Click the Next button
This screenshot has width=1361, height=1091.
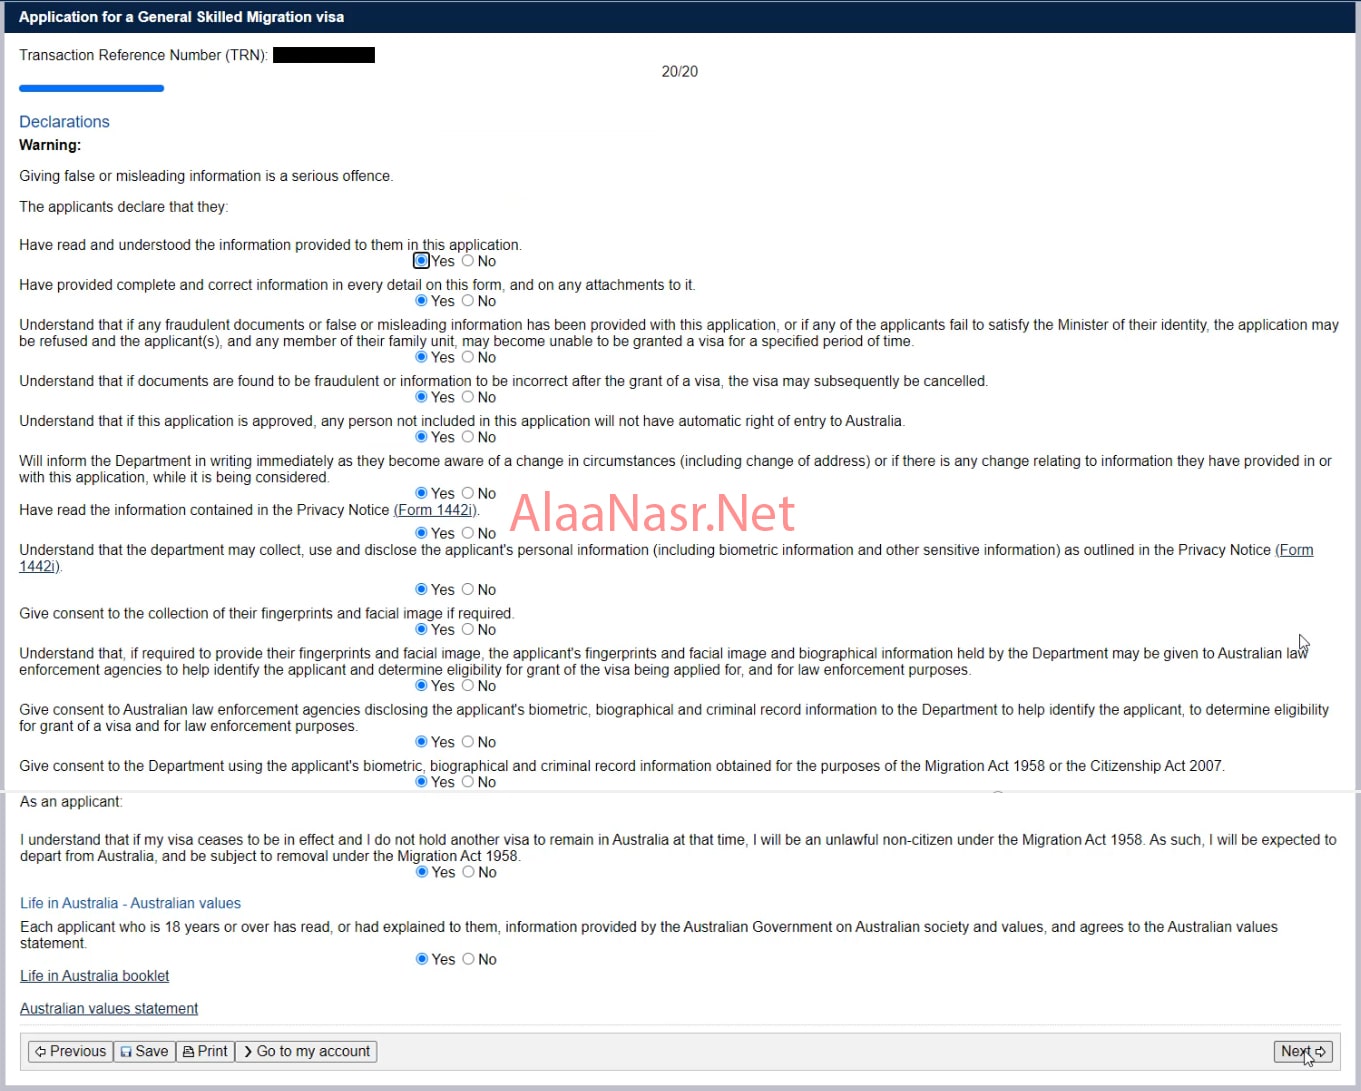1303,1051
